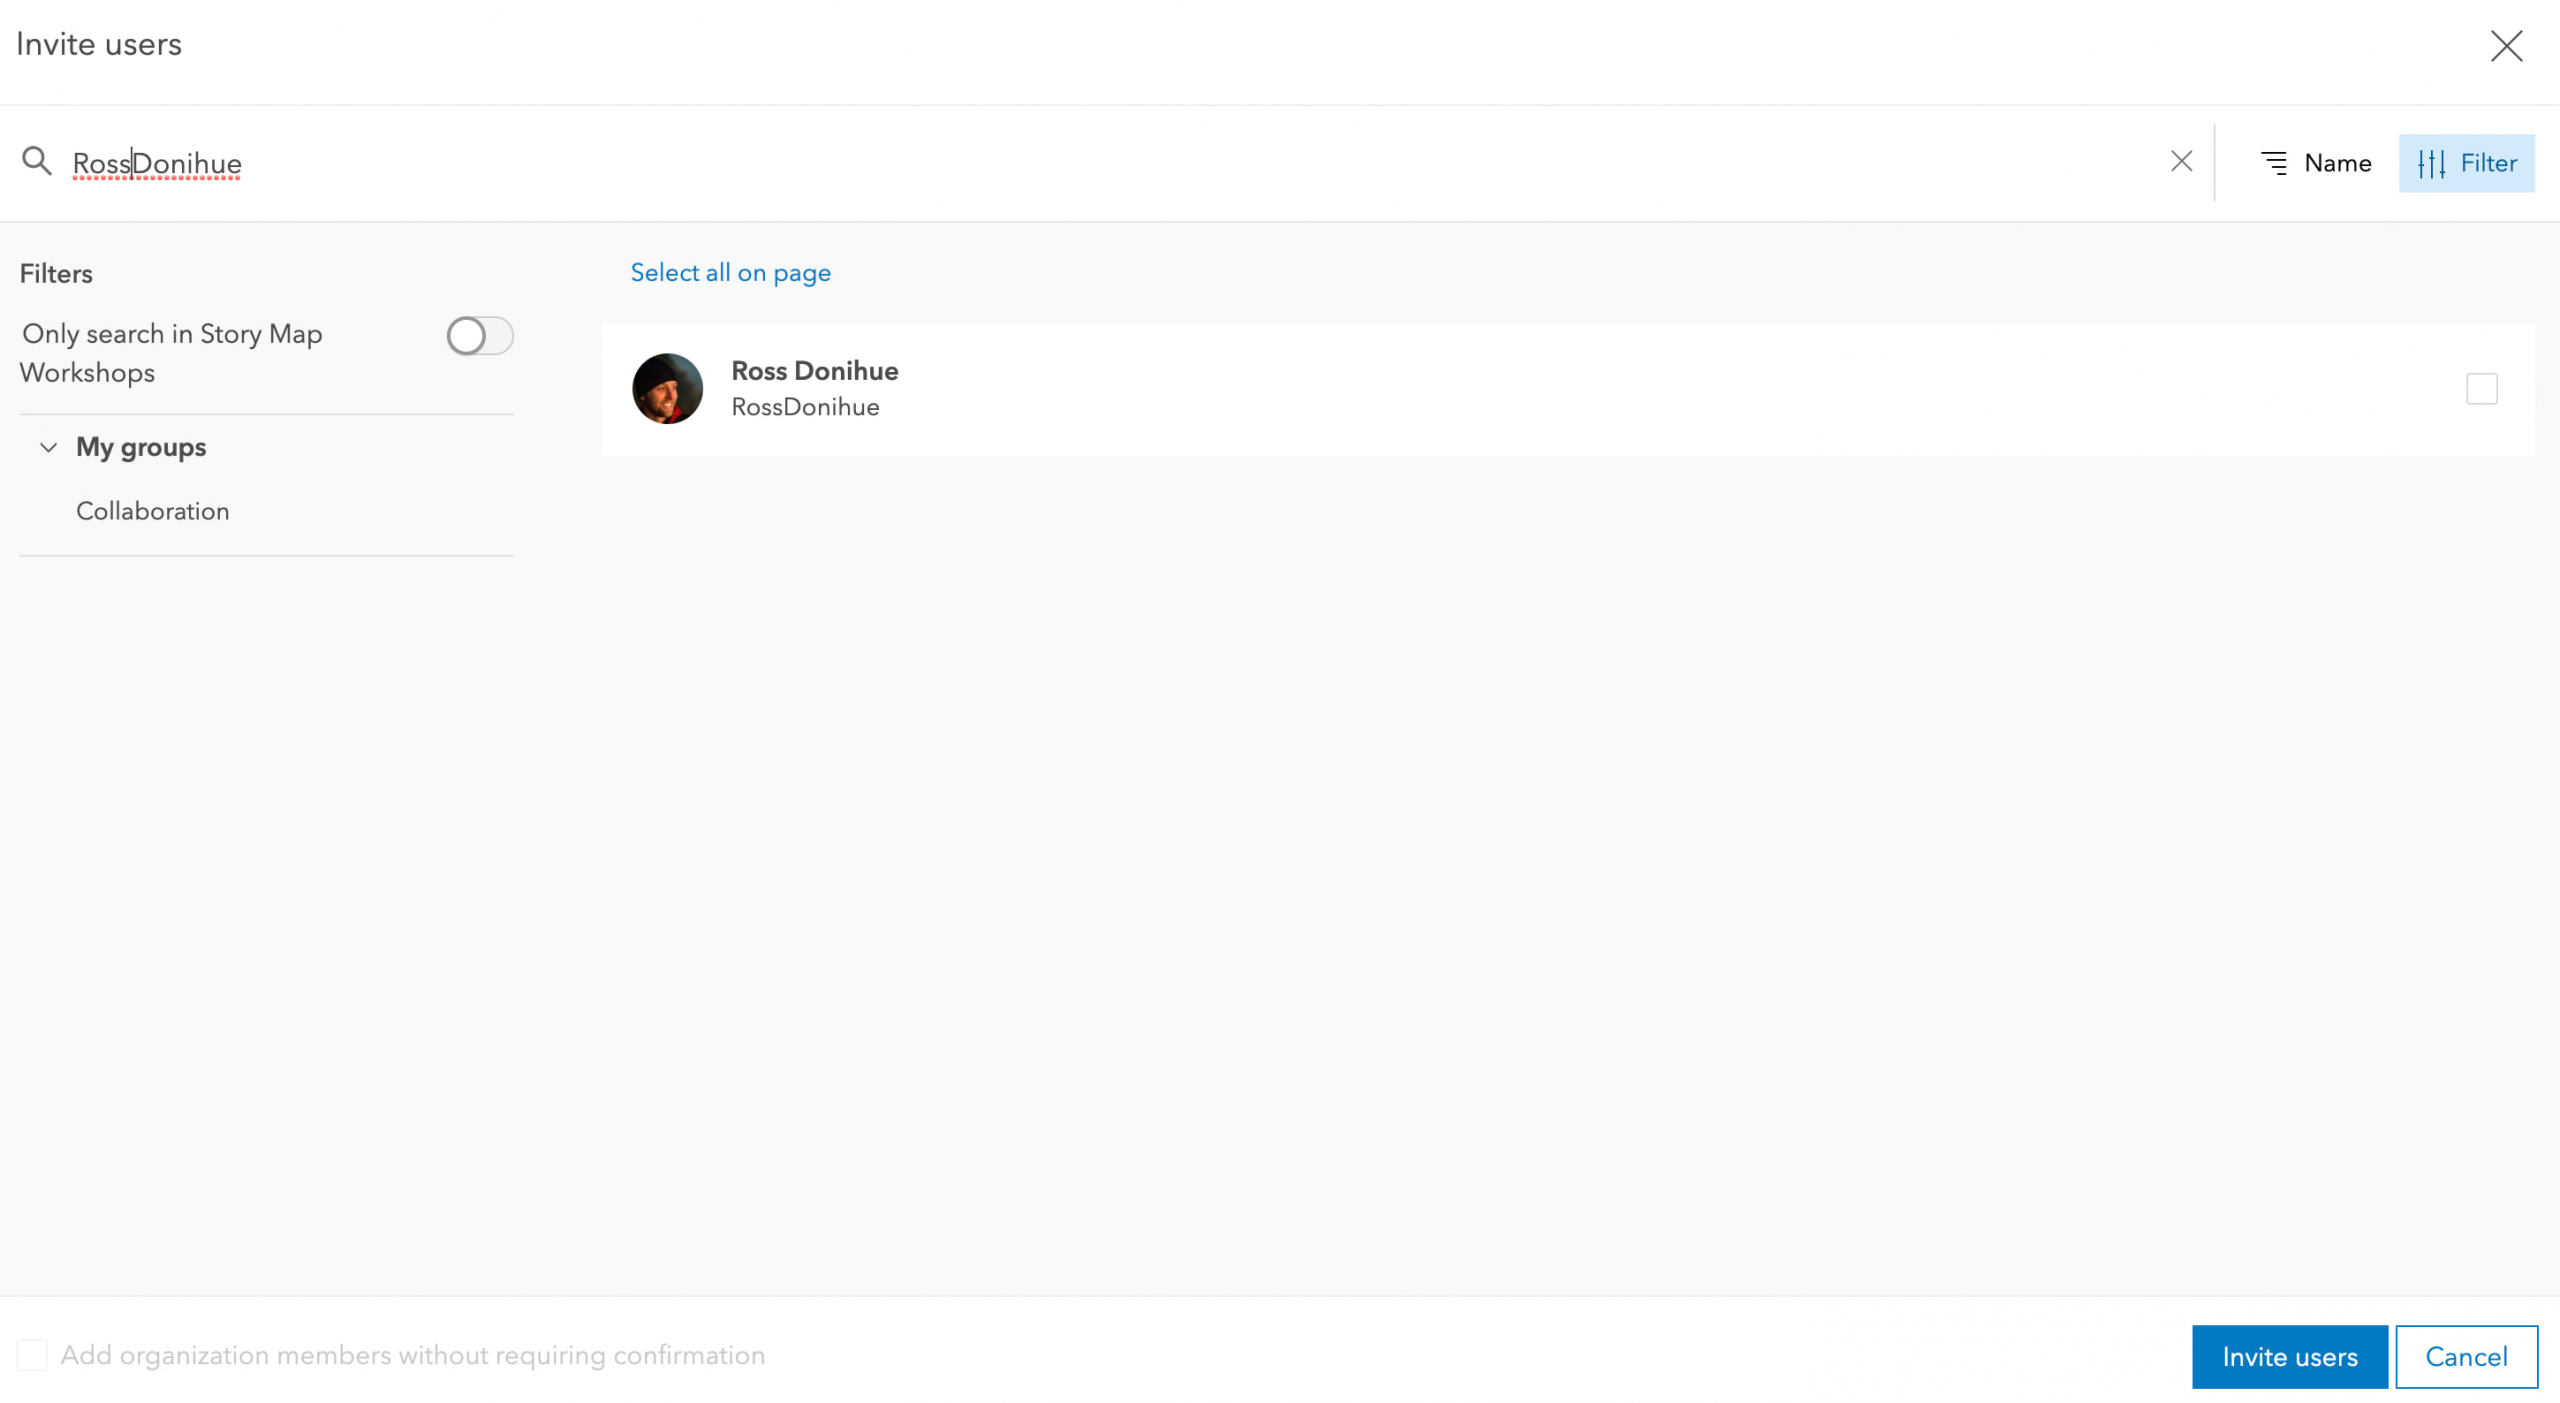Cancel the invite dialog
Screen dimensions: 2560x1403
(2466, 1357)
